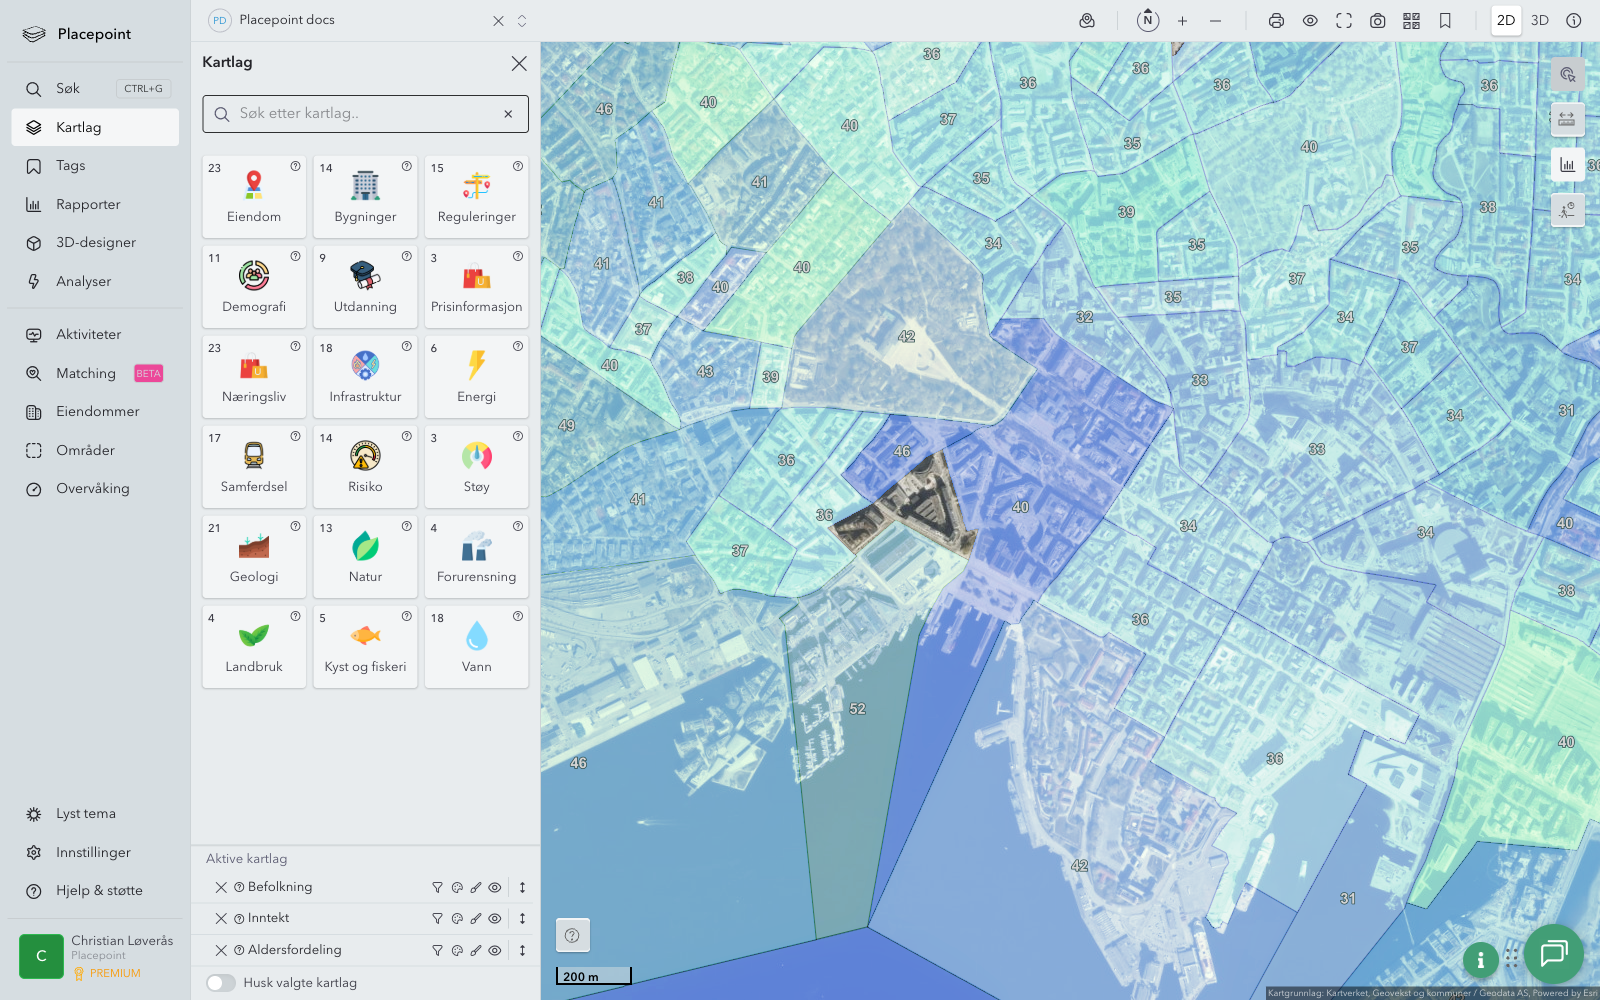The image size is (1600, 1000).
Task: Open the bar chart statistics tool
Action: (1567, 165)
